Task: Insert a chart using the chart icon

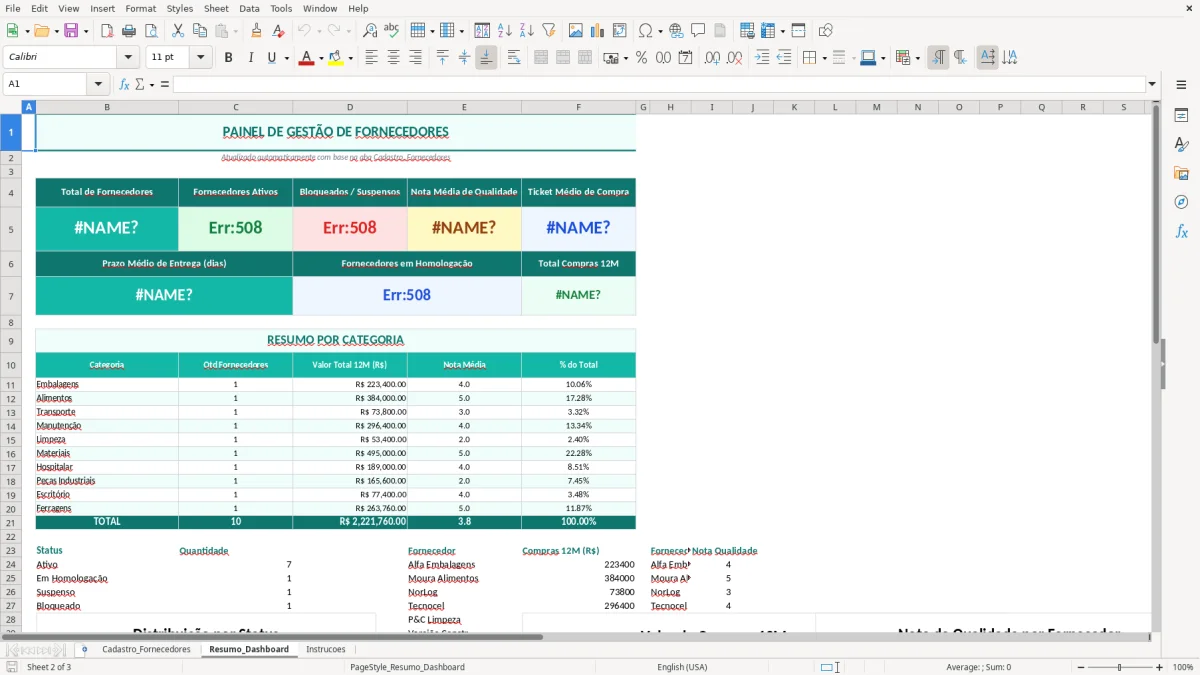Action: (x=598, y=31)
